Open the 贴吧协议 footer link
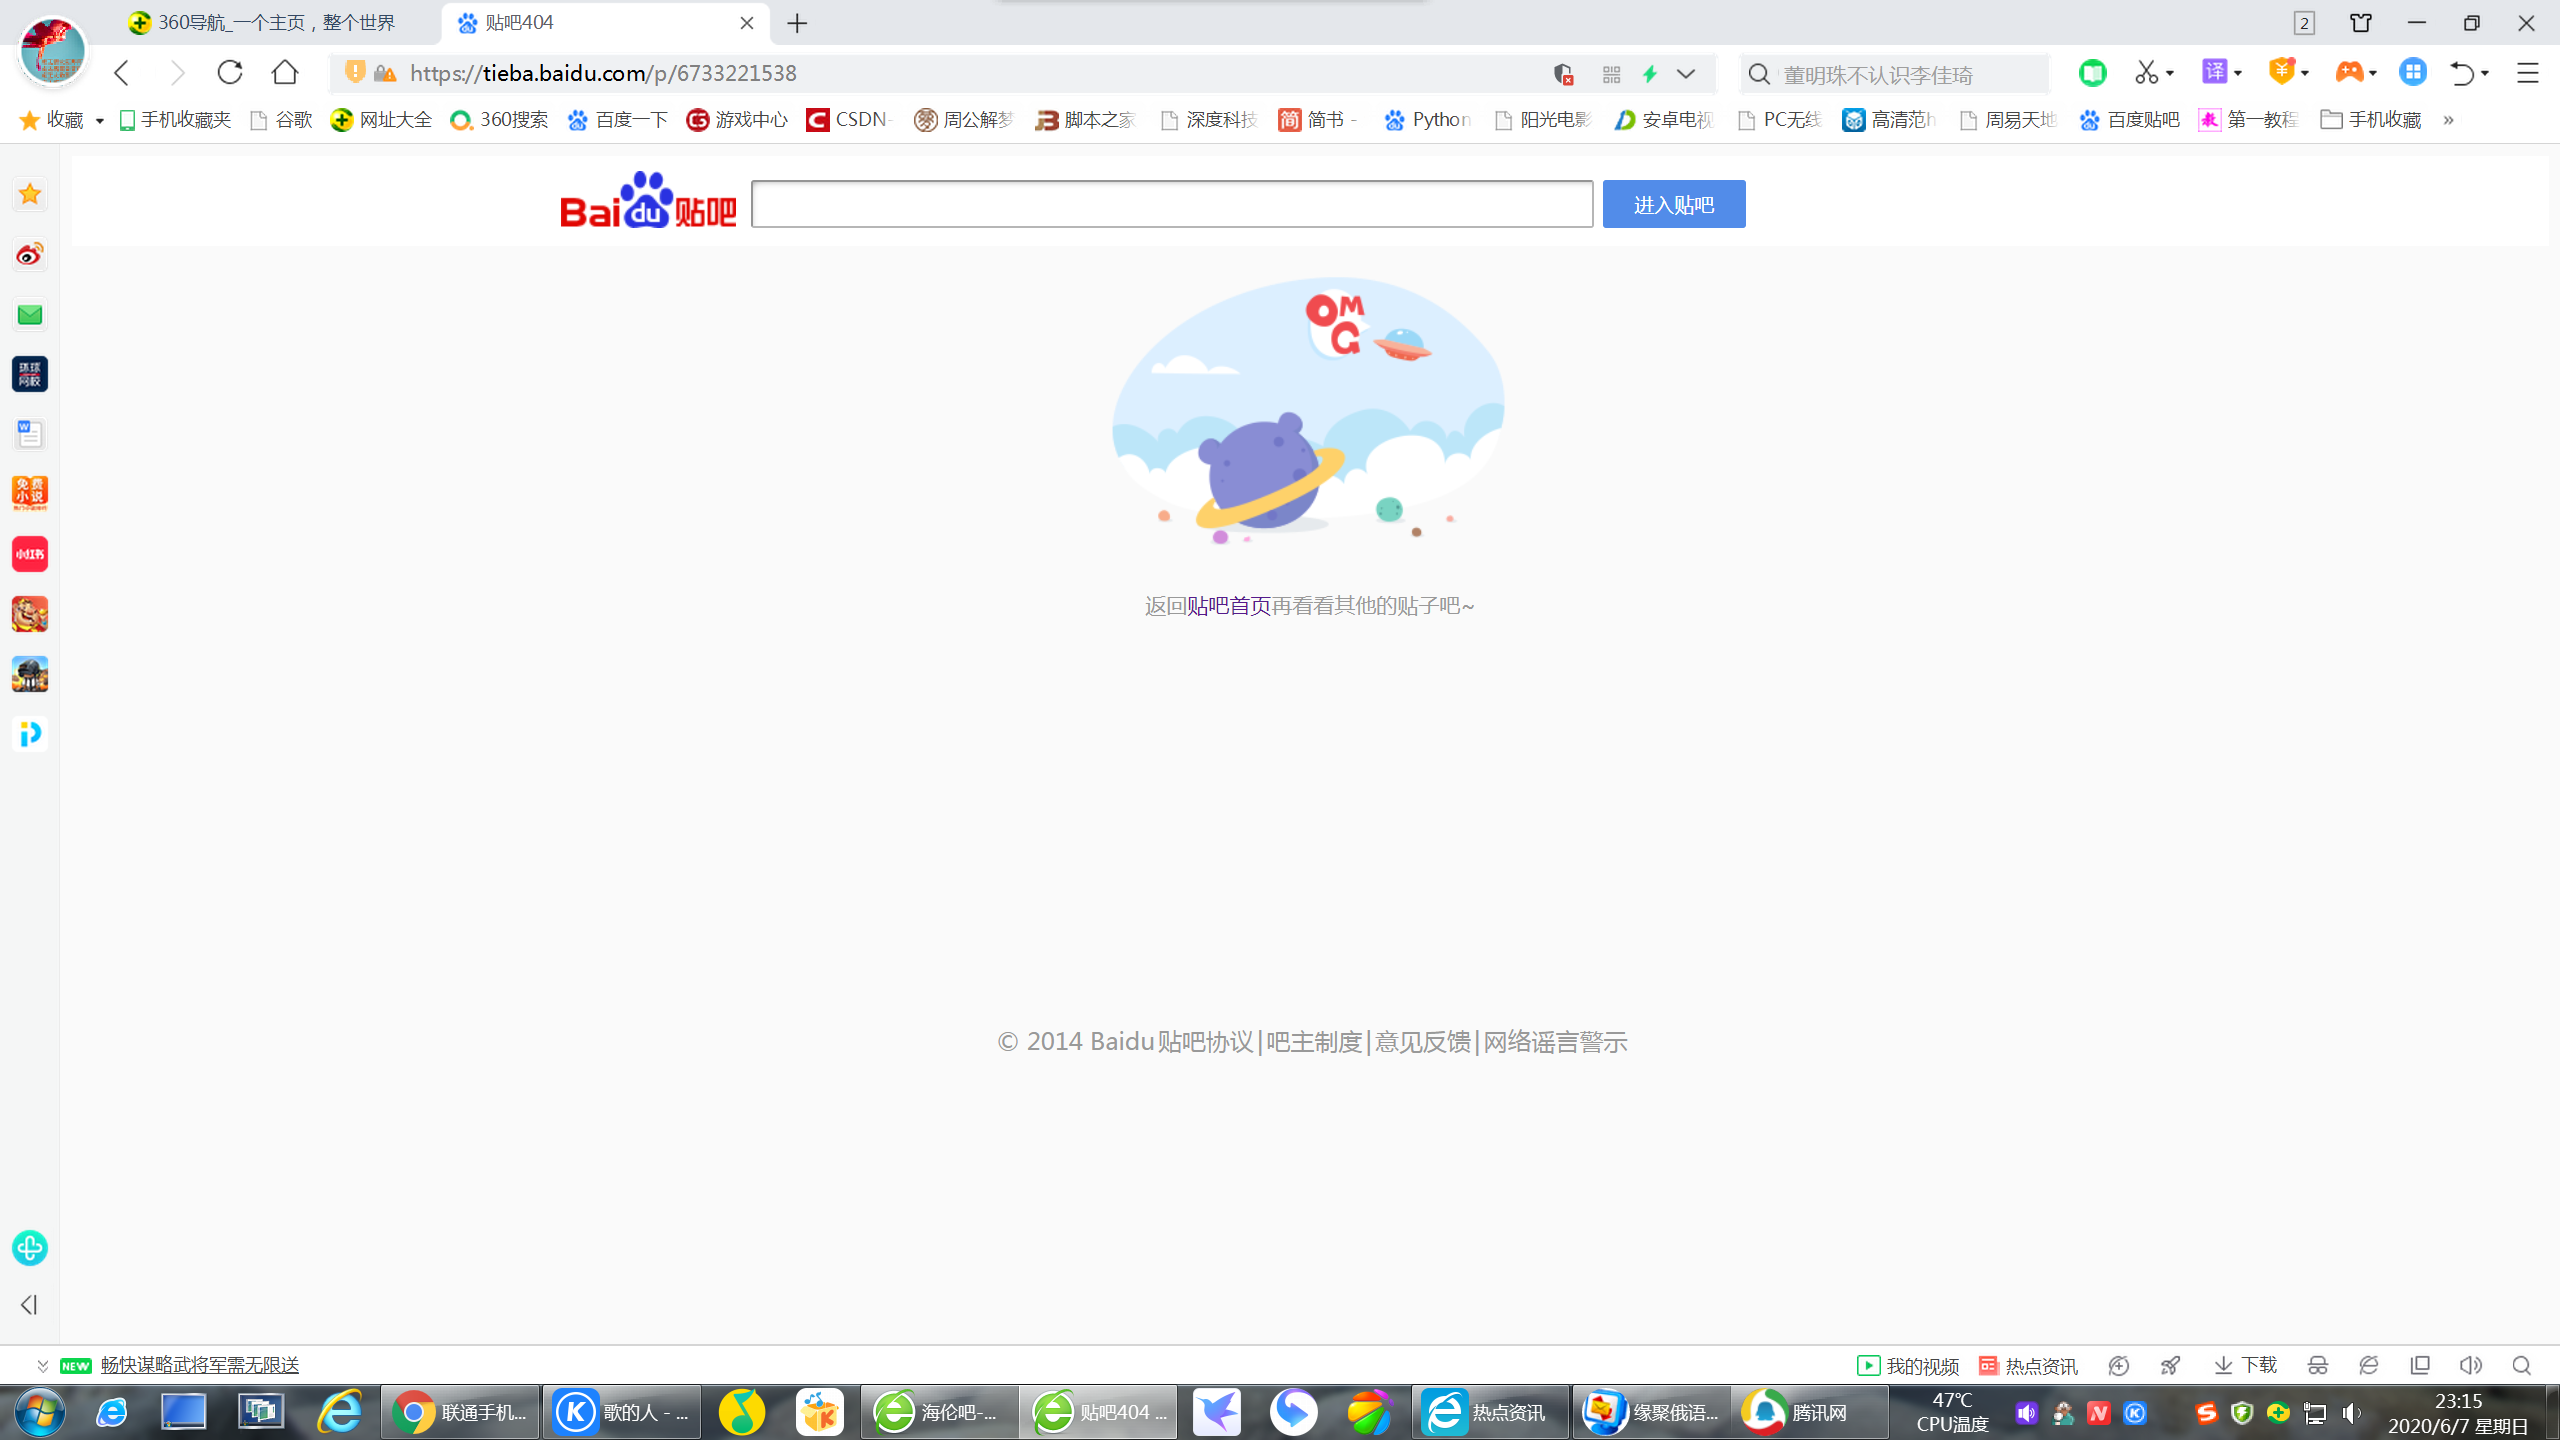Viewport: 2560px width, 1440px height. 1205,1042
